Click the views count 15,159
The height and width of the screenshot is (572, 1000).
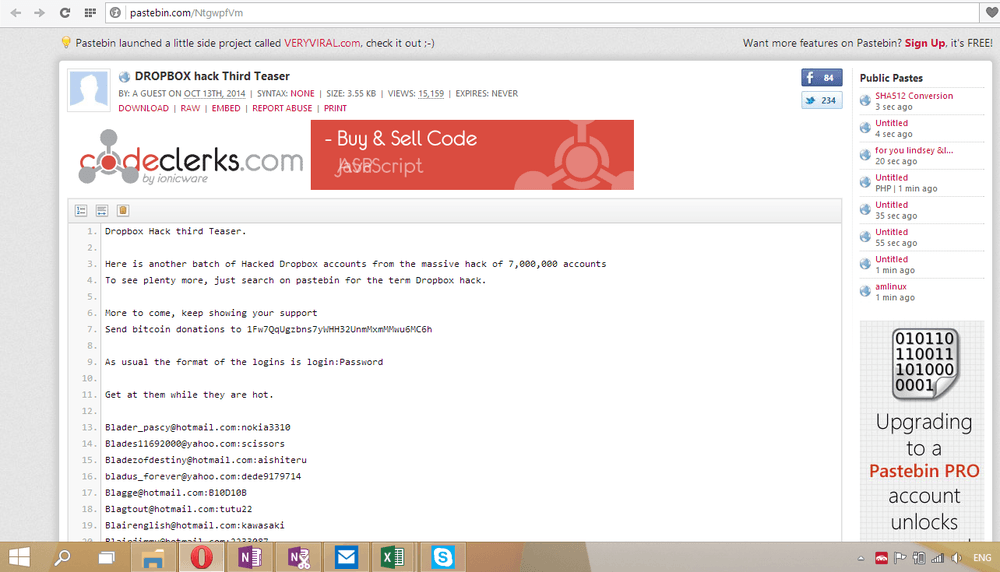(431, 94)
